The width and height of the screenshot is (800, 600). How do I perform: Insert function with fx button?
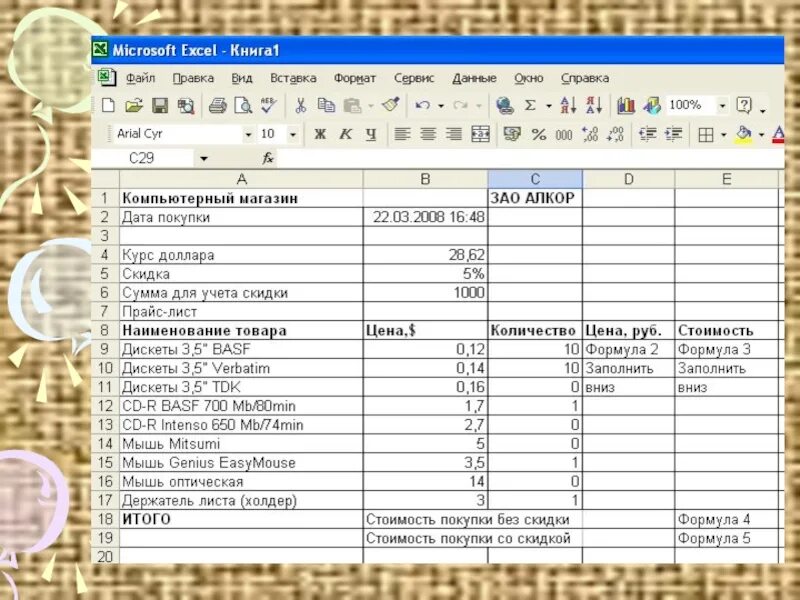(x=268, y=158)
